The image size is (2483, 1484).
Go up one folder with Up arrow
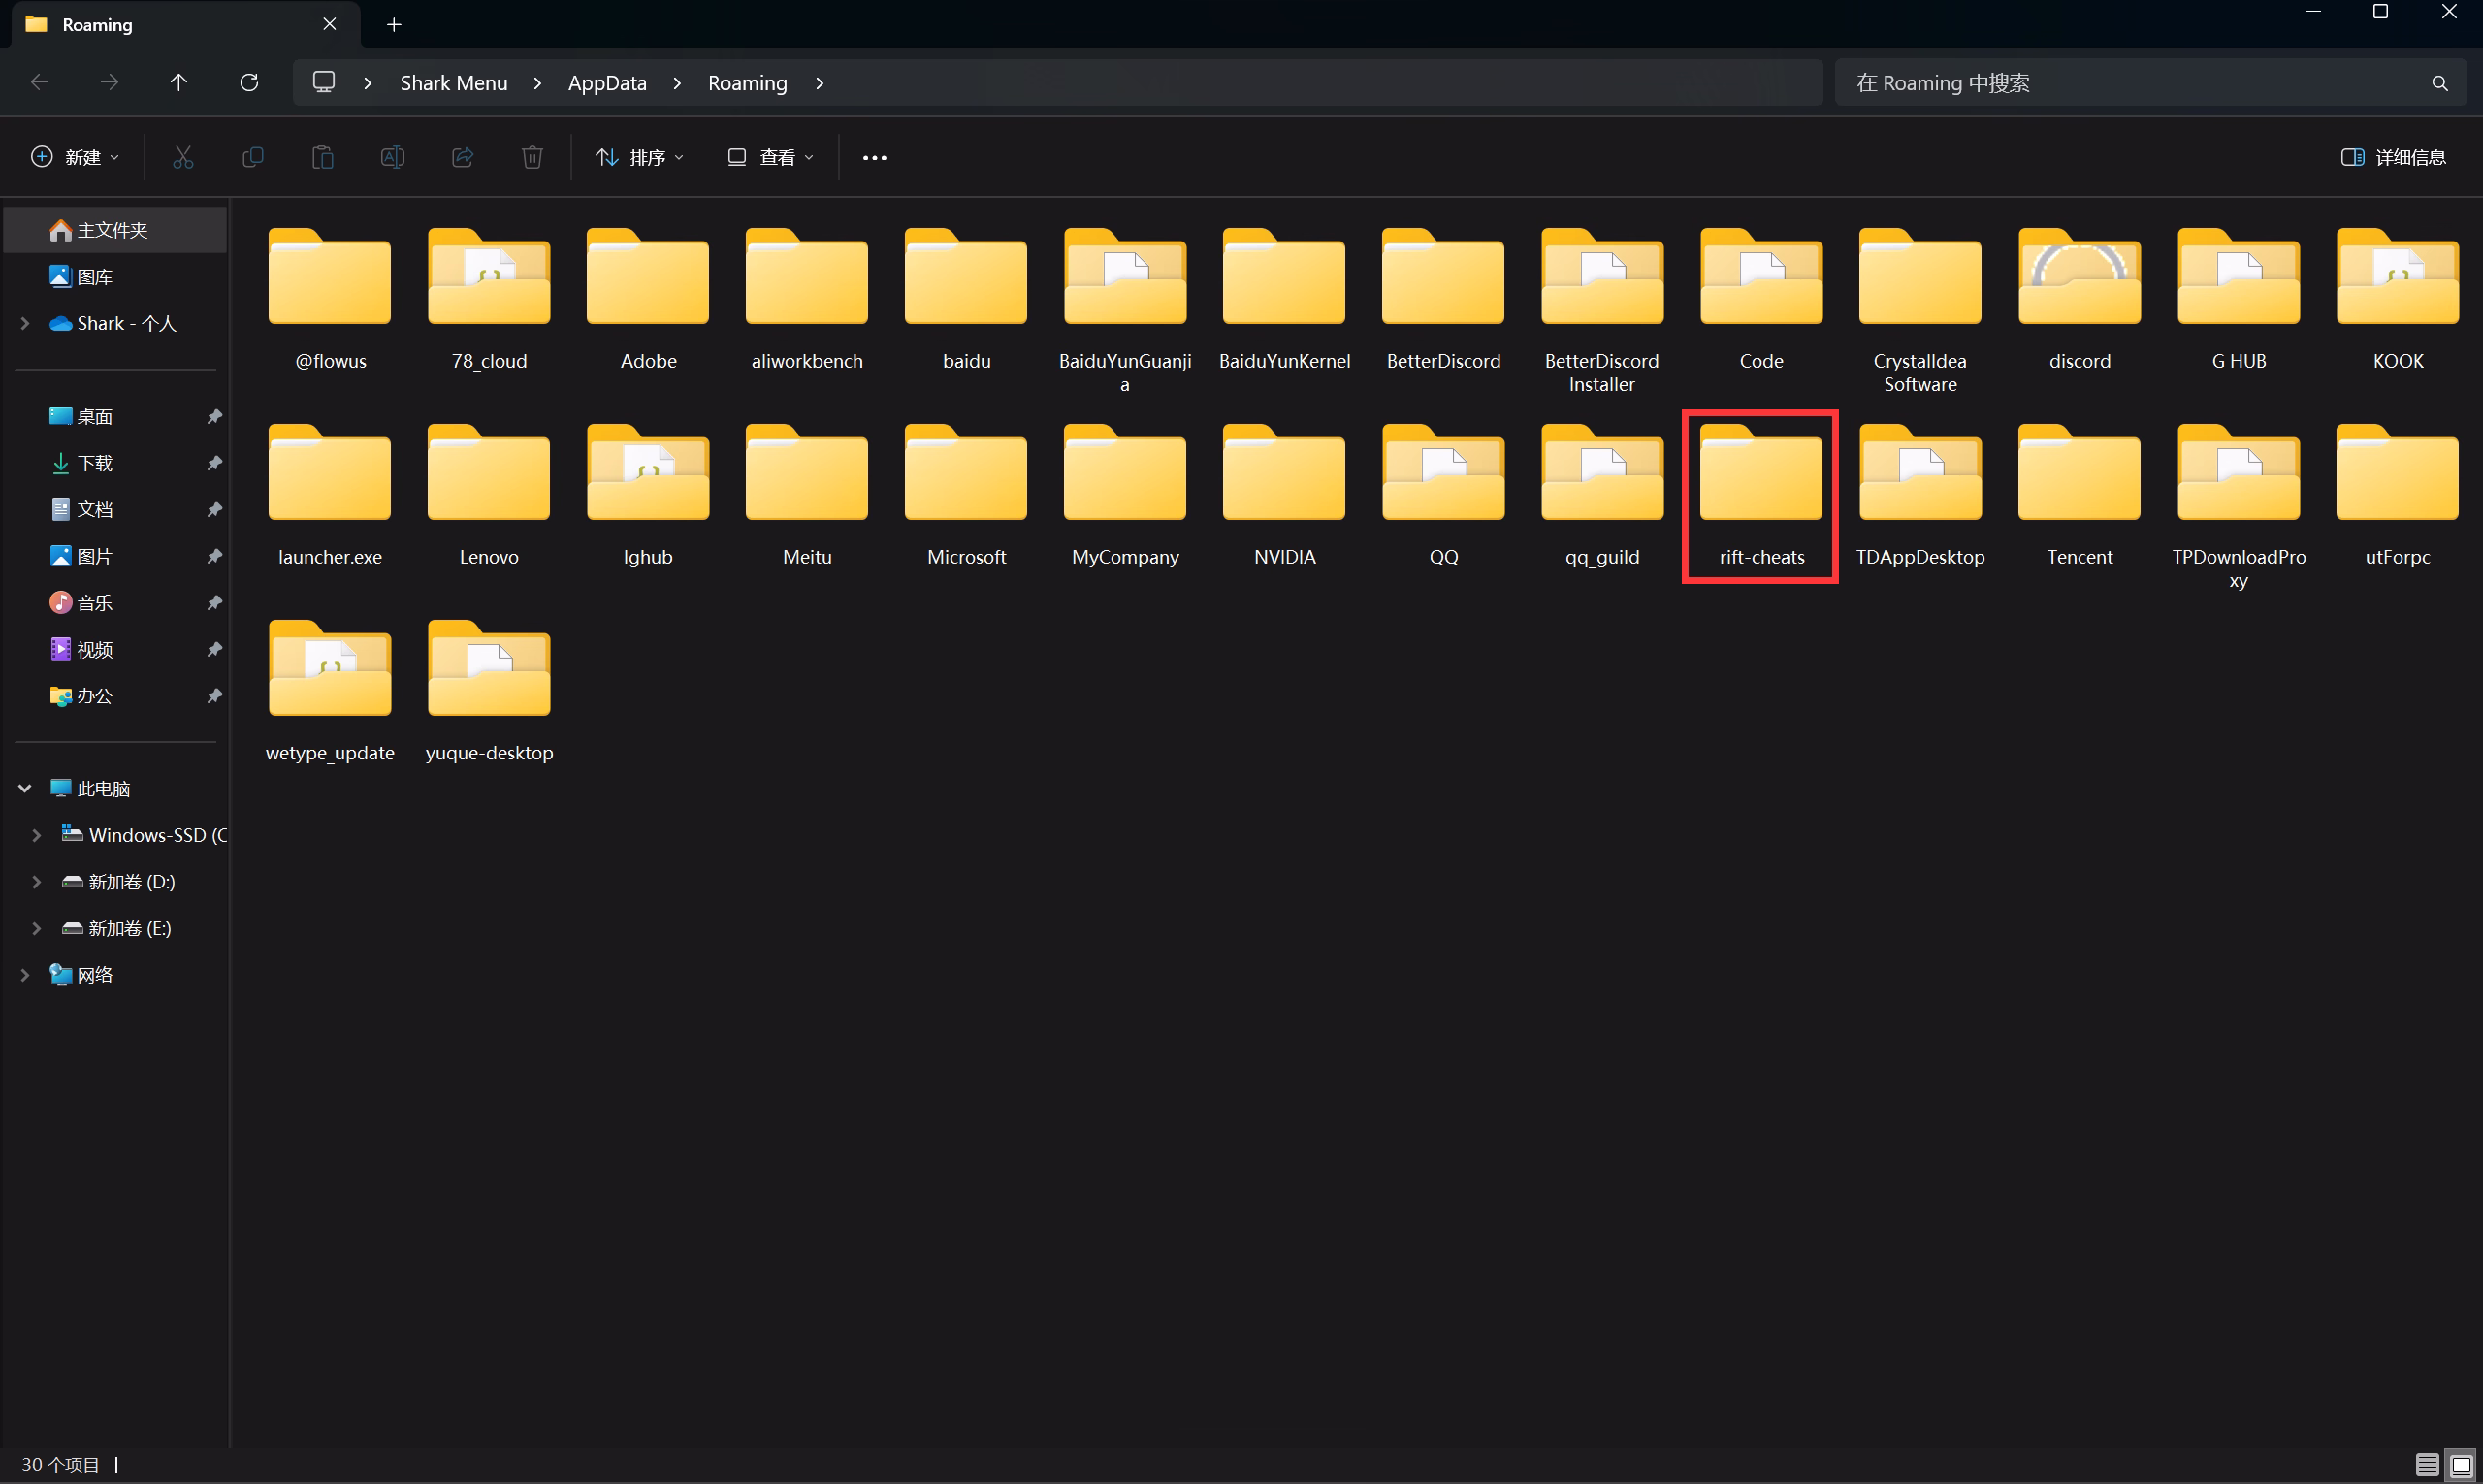179,82
